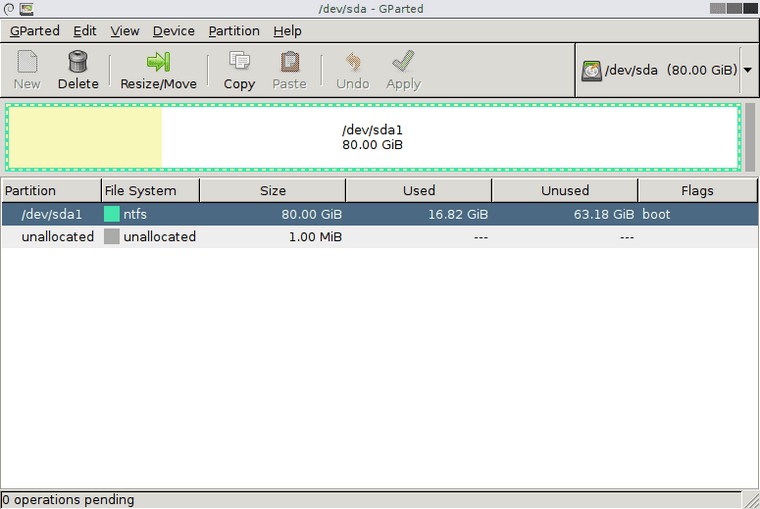Click the 16.82 GiB used cell
The width and height of the screenshot is (760, 509).
458,214
